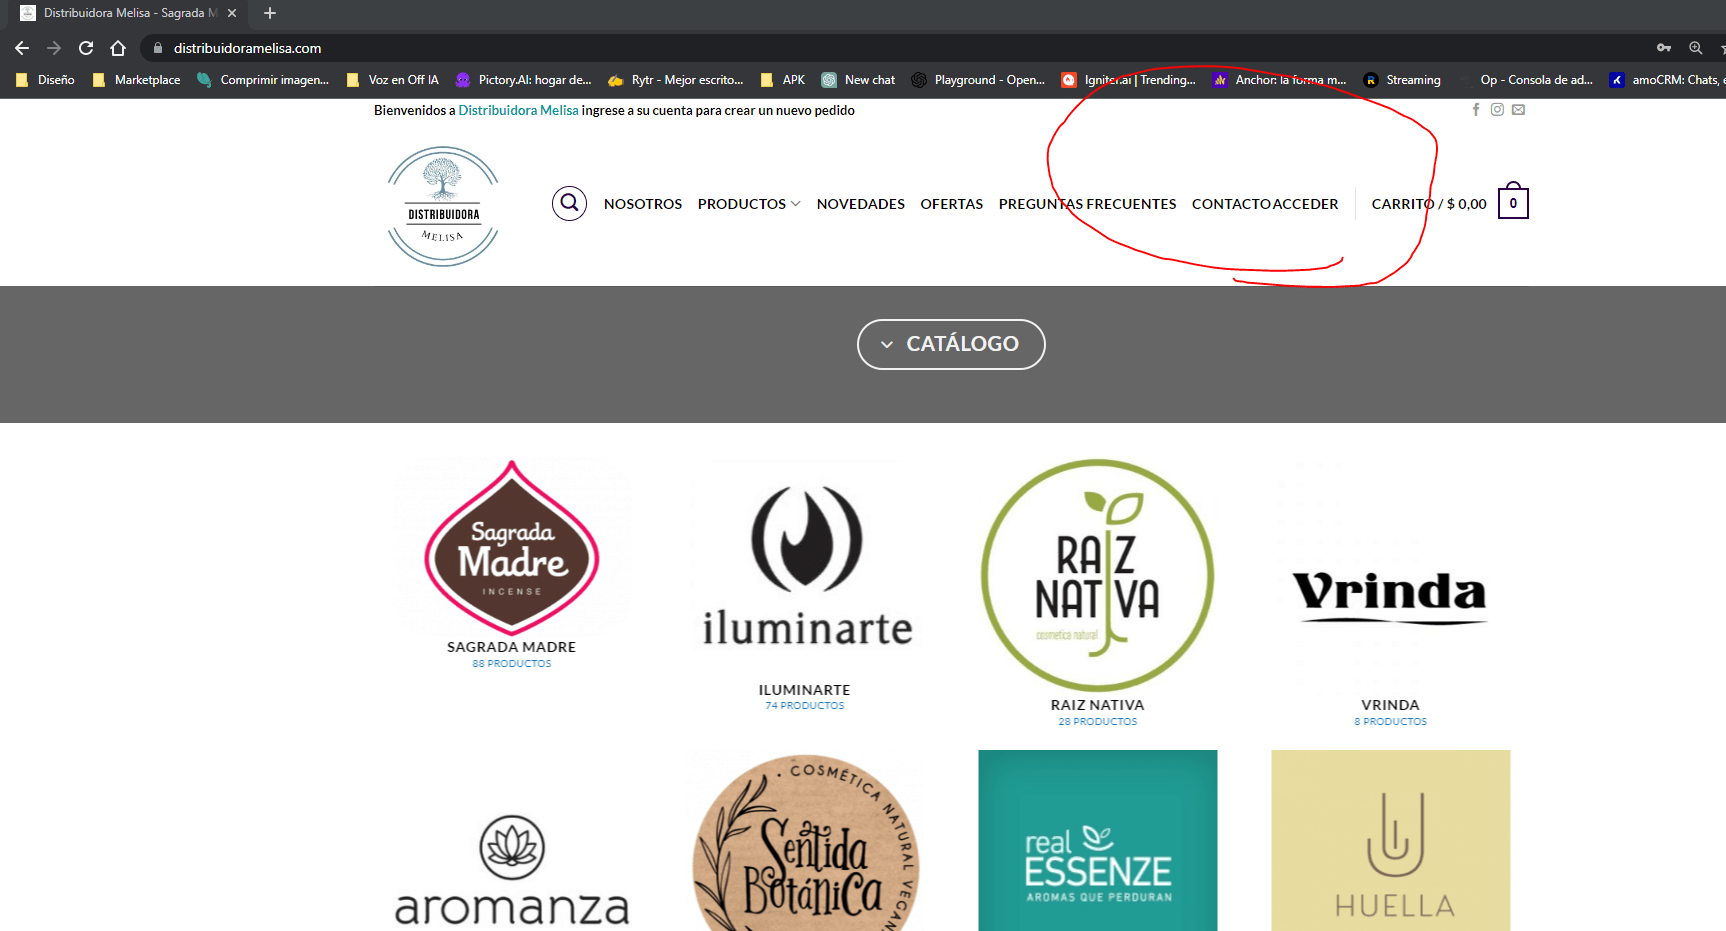The height and width of the screenshot is (931, 1726).
Task: Click the RAIZ NATIVA category title
Action: 1097,705
